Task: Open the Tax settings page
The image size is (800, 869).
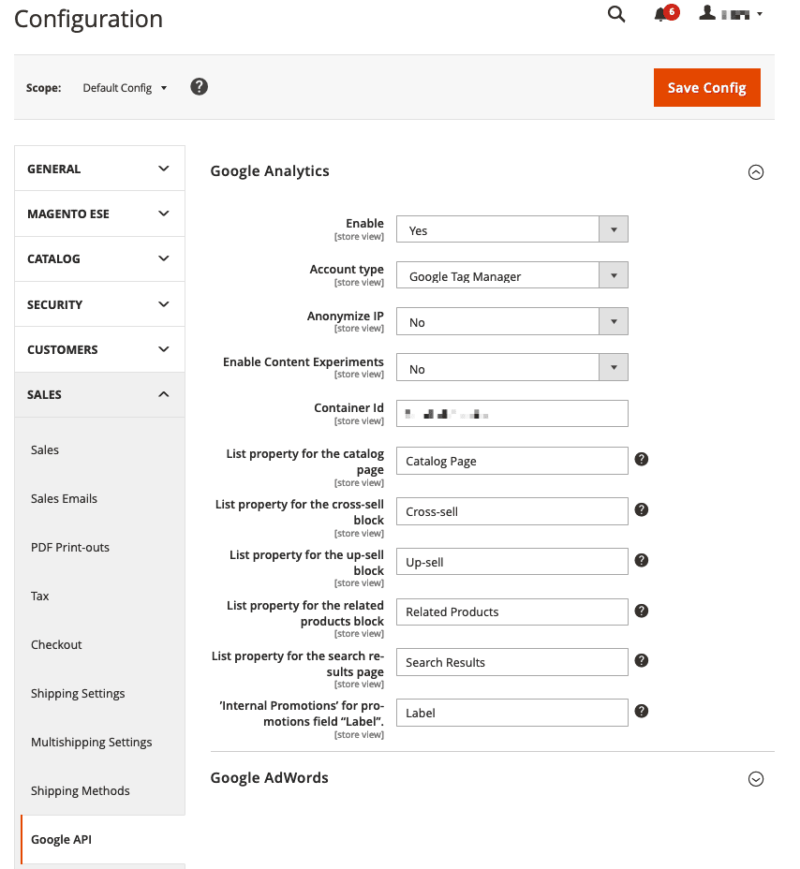Action: coord(40,595)
